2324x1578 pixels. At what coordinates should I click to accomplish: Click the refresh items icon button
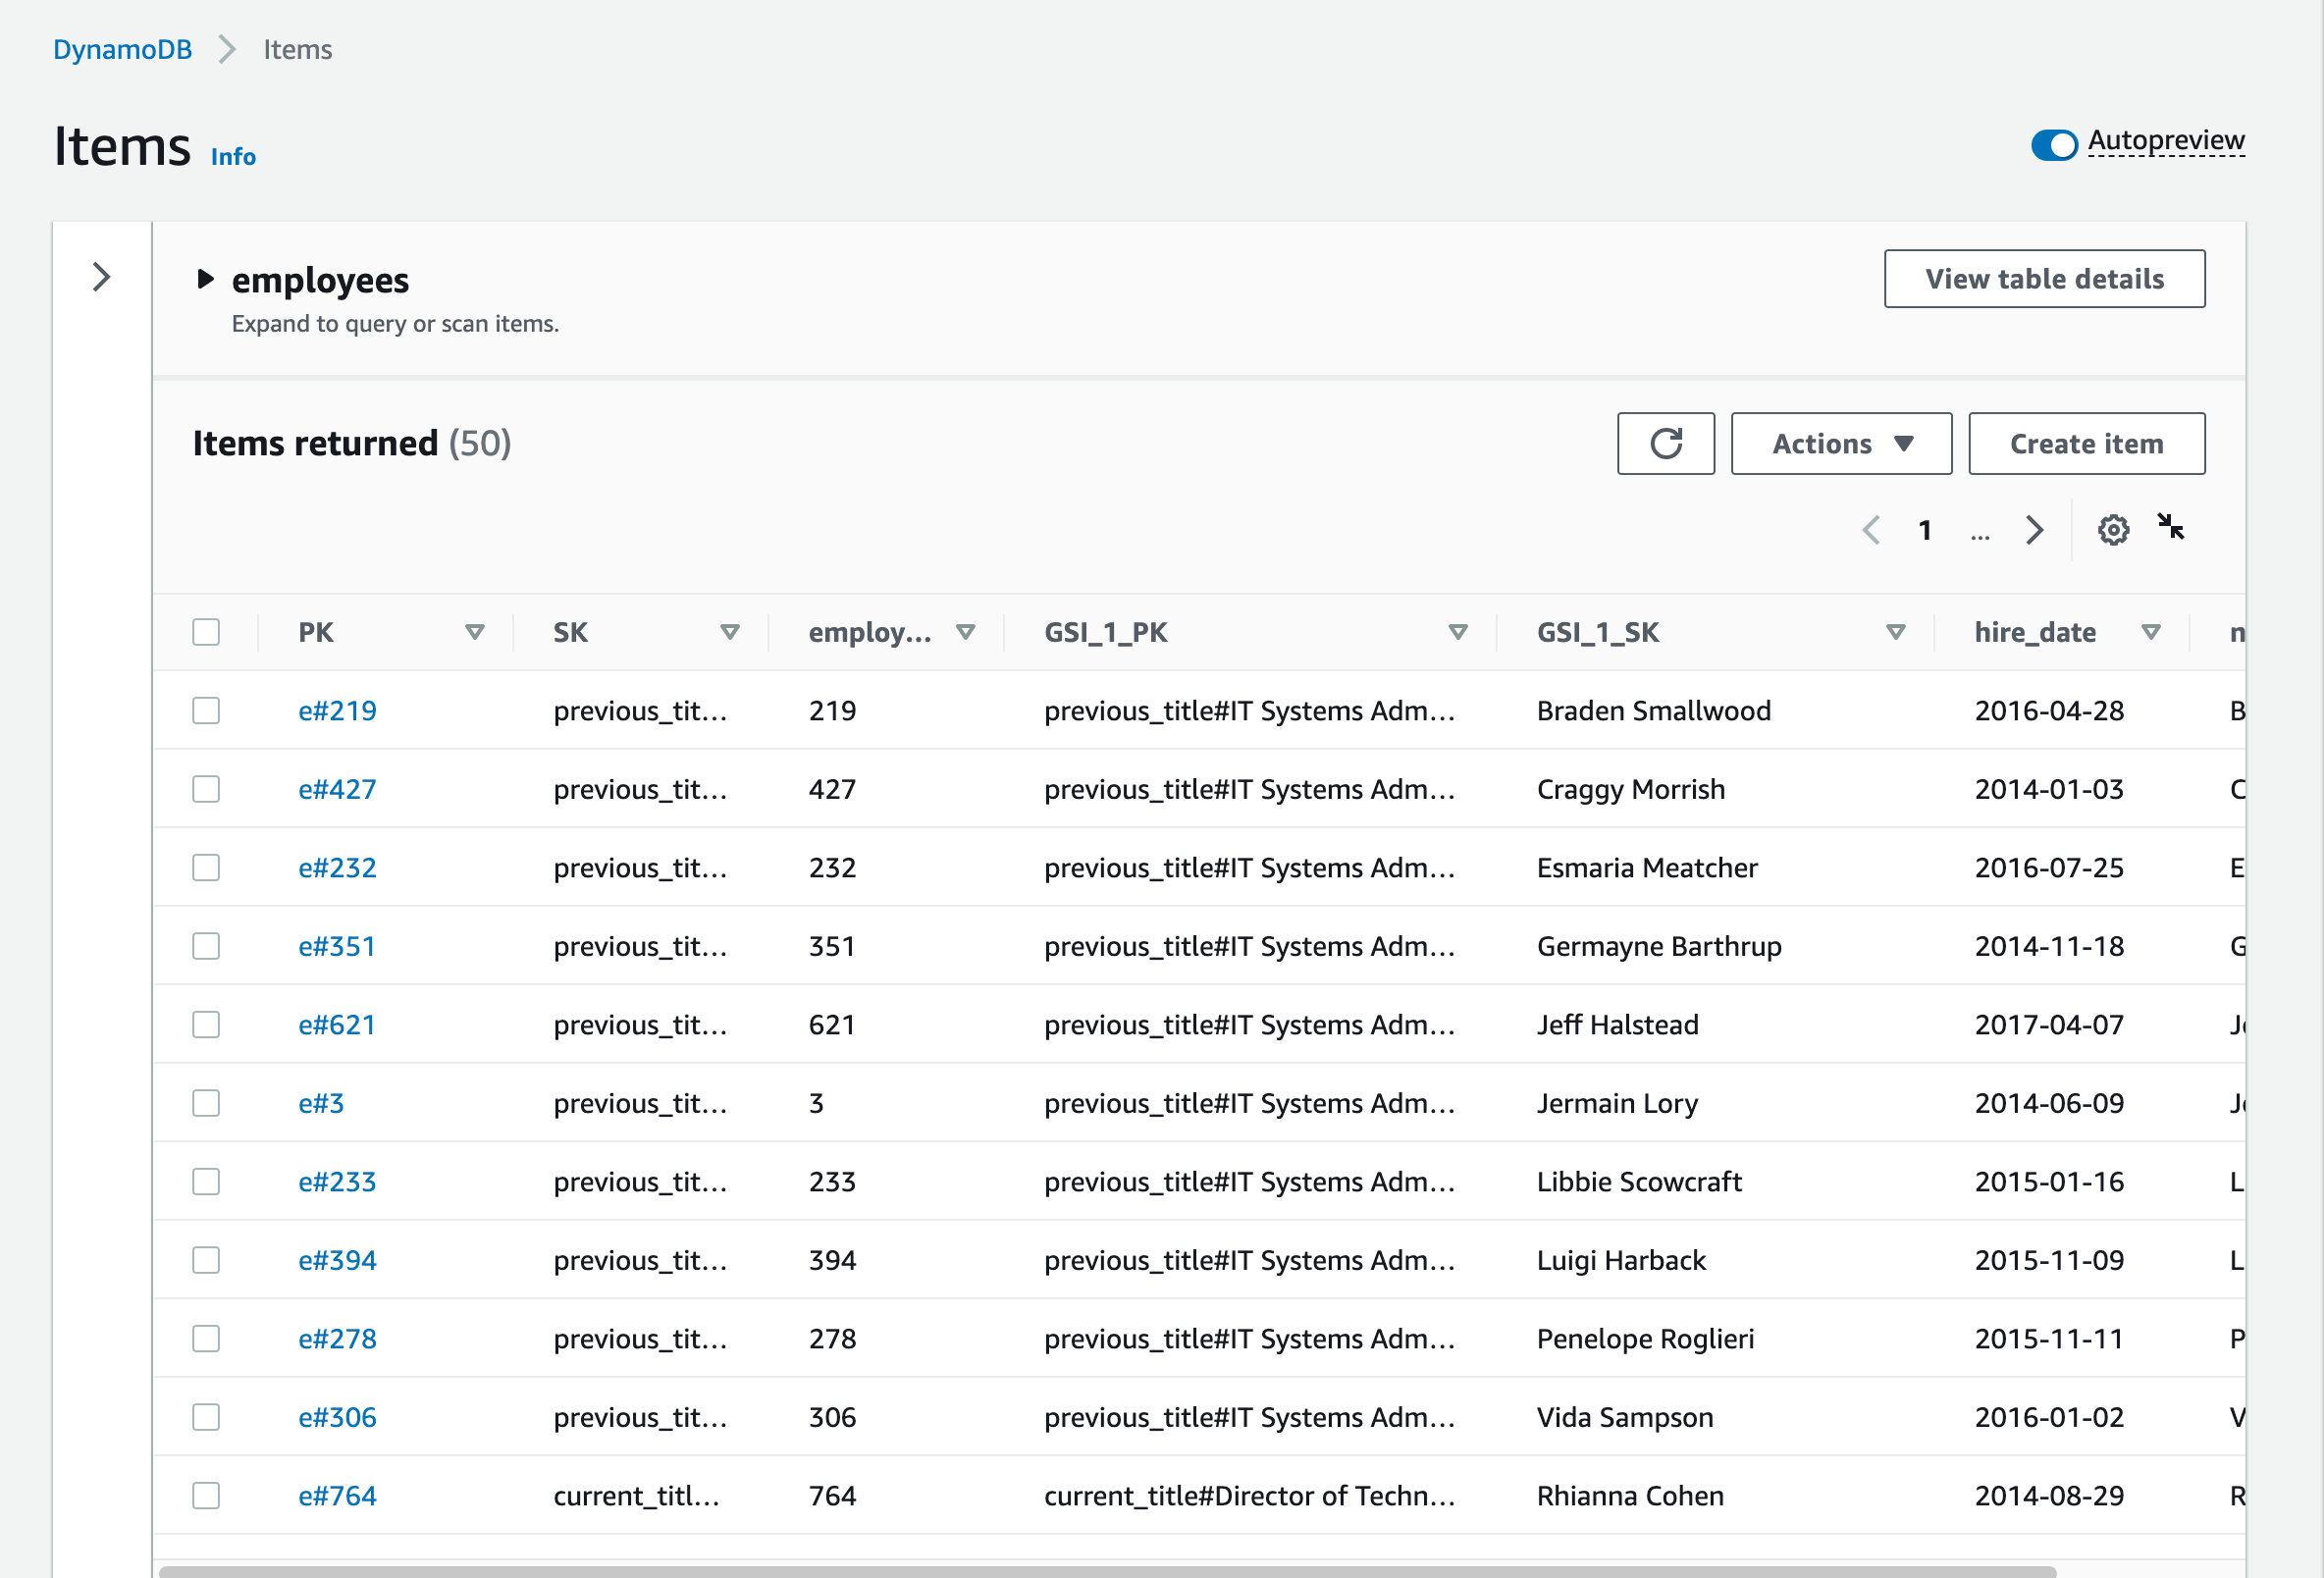tap(1665, 443)
